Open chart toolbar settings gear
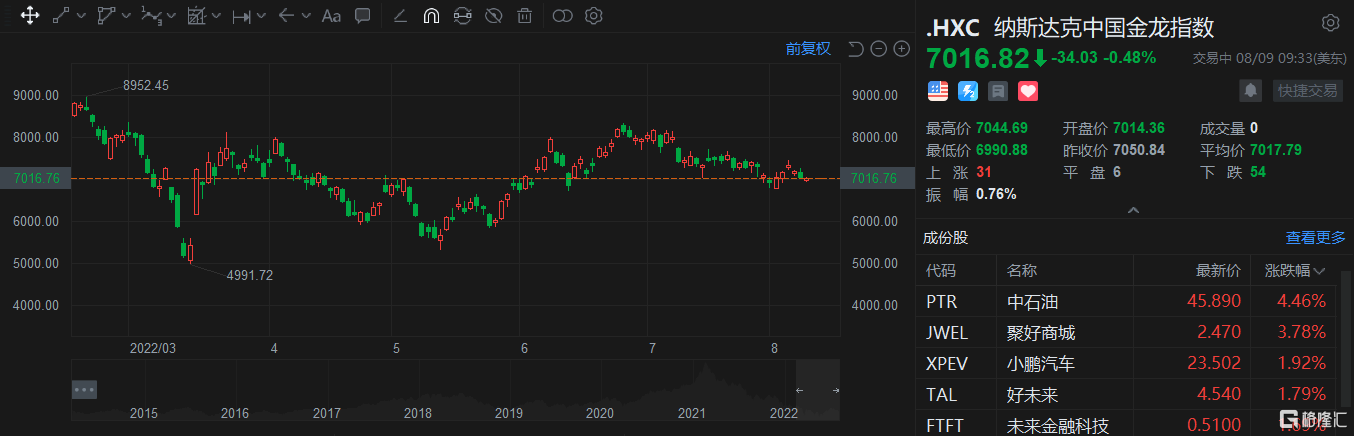This screenshot has height=436, width=1354. tap(594, 16)
